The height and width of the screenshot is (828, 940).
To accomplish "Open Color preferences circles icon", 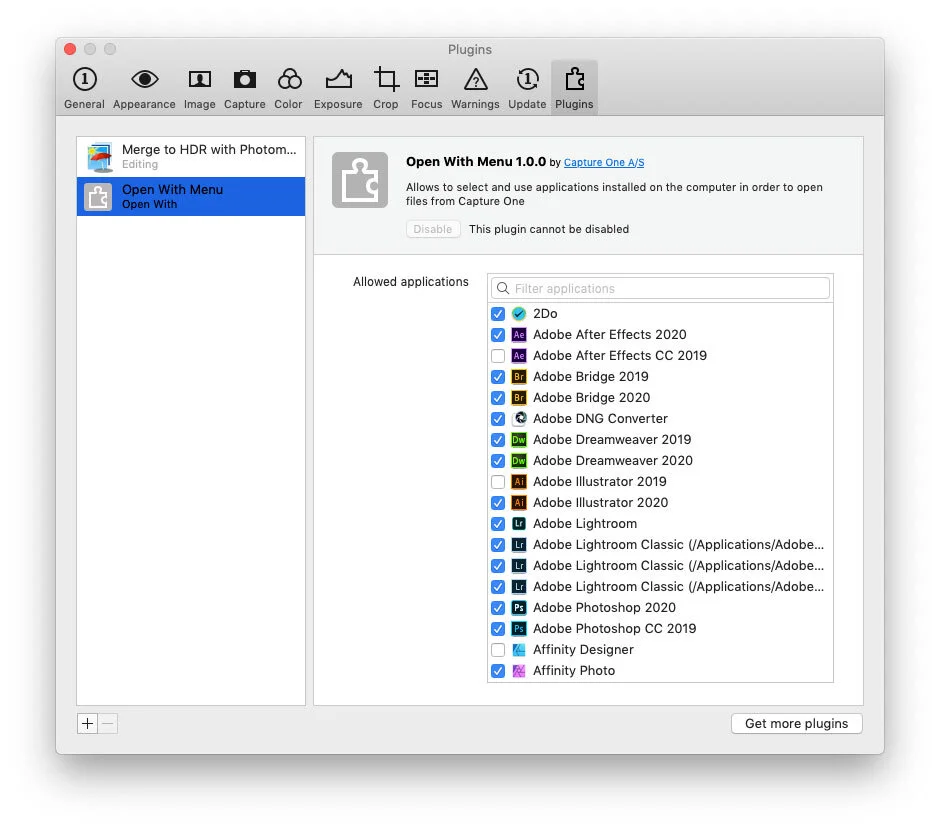I will (289, 79).
